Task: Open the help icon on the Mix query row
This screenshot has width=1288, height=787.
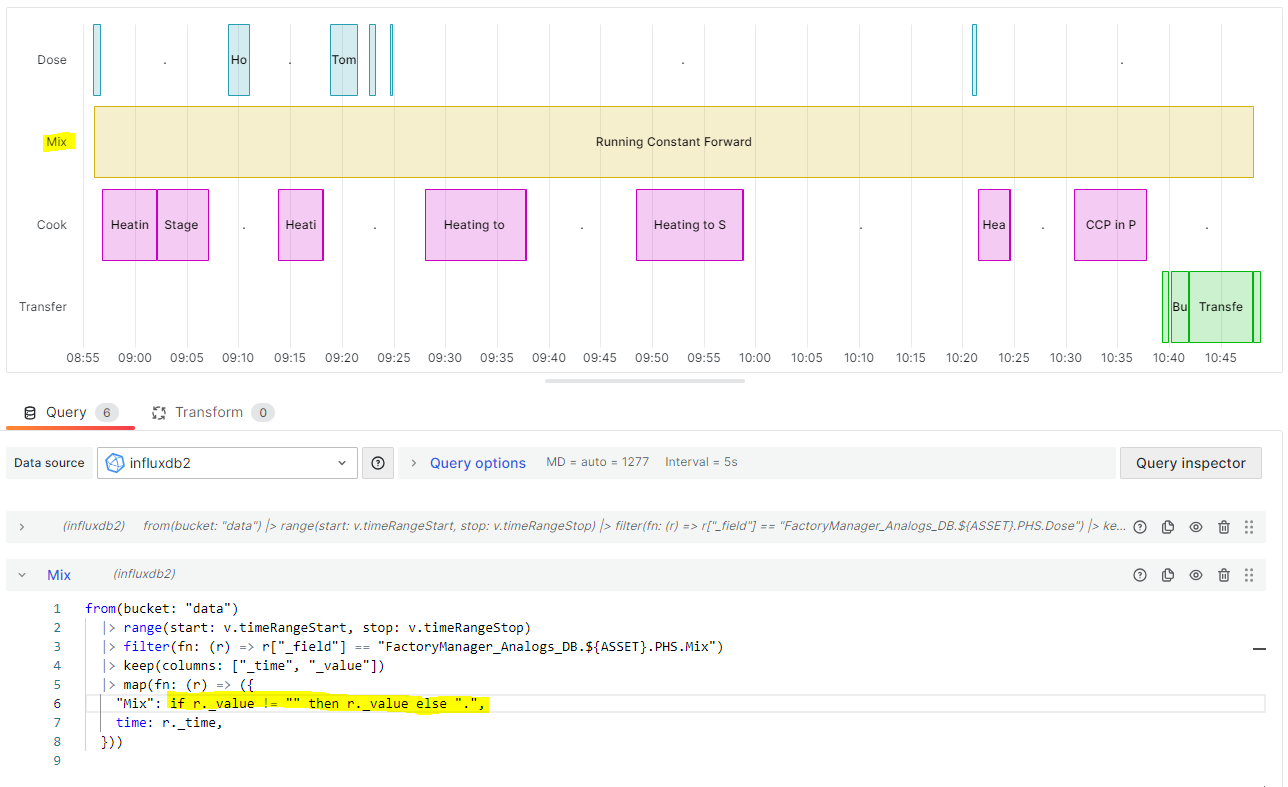Action: pos(1140,575)
